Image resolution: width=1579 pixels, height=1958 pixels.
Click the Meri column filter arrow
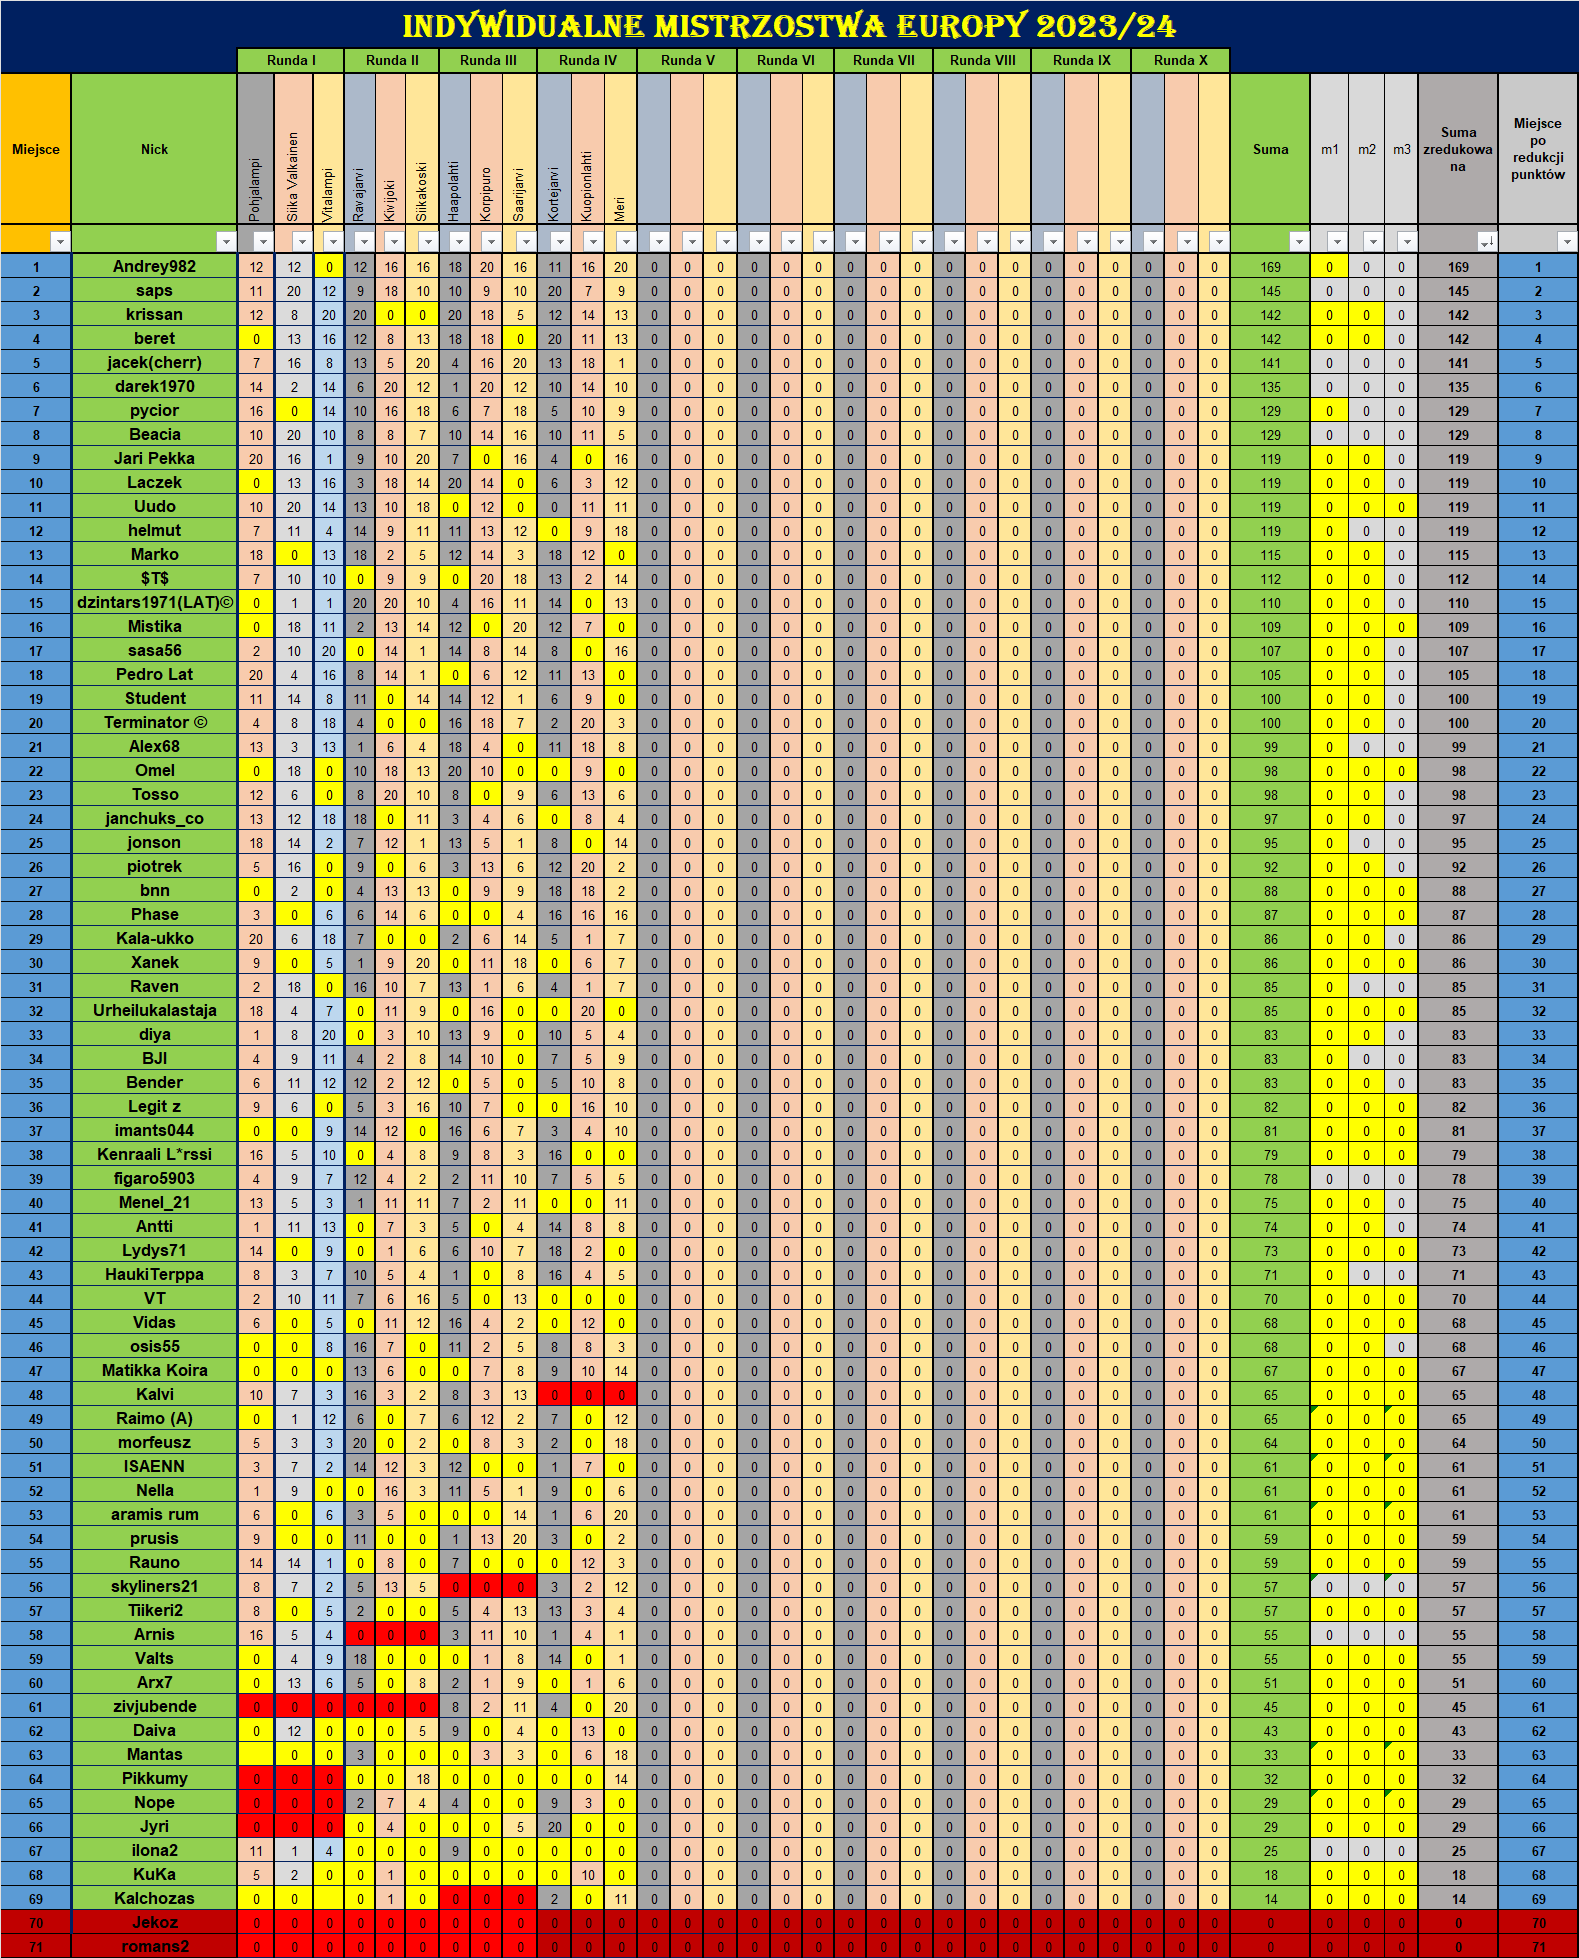pos(626,241)
